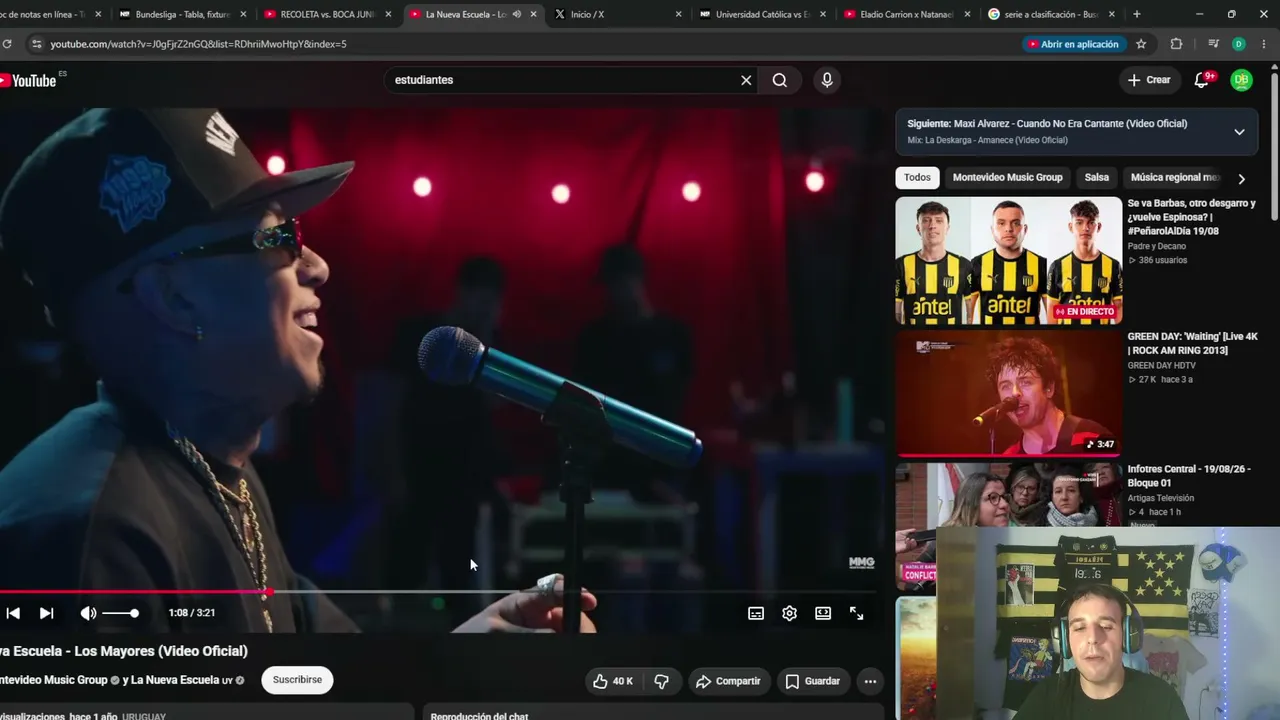Open the Chrome profile avatar

coord(1238,44)
